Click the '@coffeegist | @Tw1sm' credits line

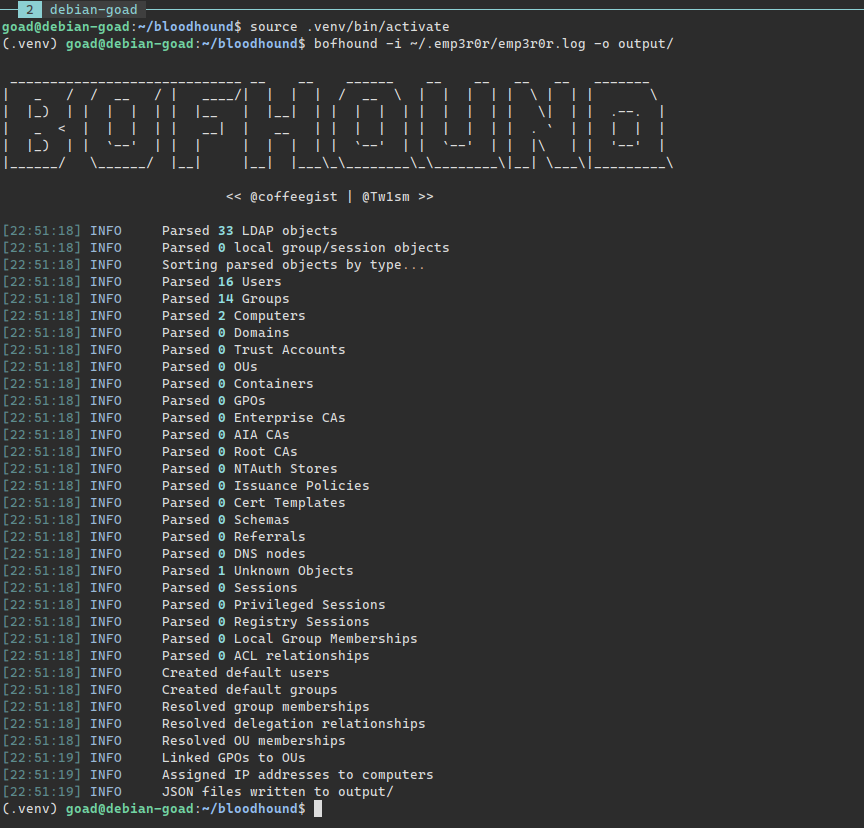[330, 197]
